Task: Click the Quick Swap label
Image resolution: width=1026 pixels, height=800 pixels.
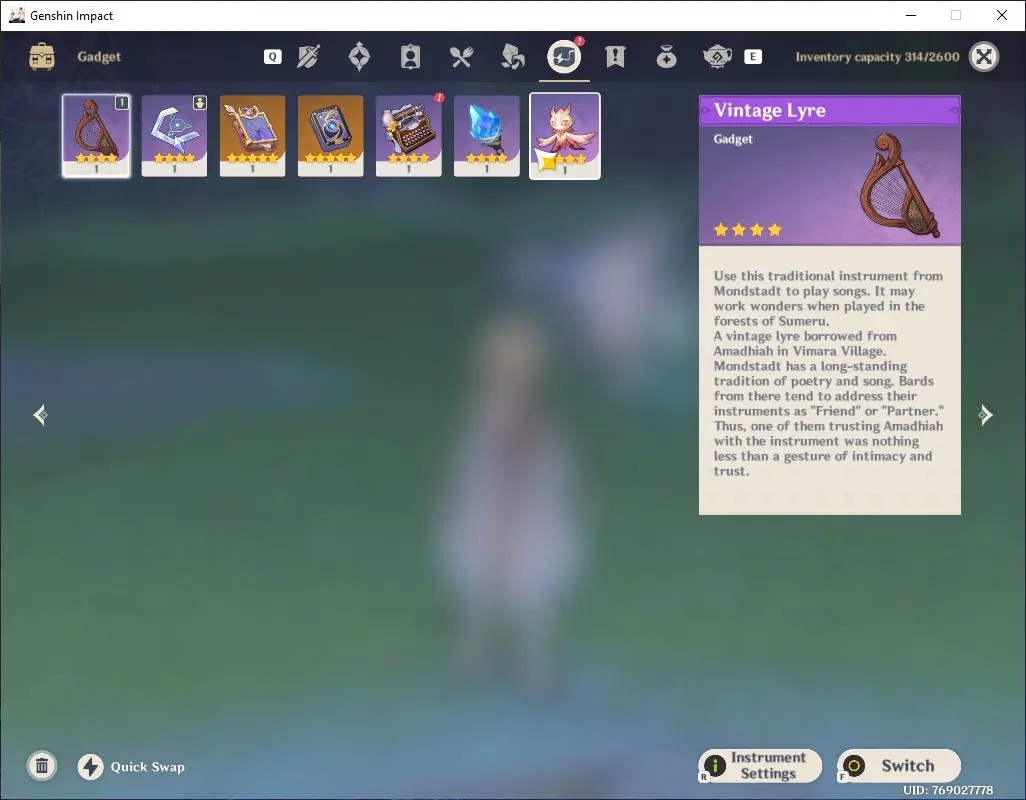Action: pyautogui.click(x=147, y=767)
